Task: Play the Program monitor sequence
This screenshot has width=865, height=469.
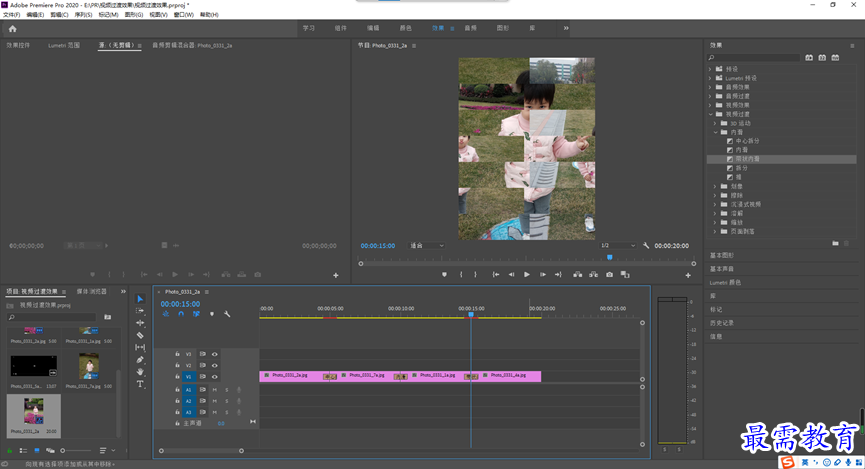Action: click(527, 274)
